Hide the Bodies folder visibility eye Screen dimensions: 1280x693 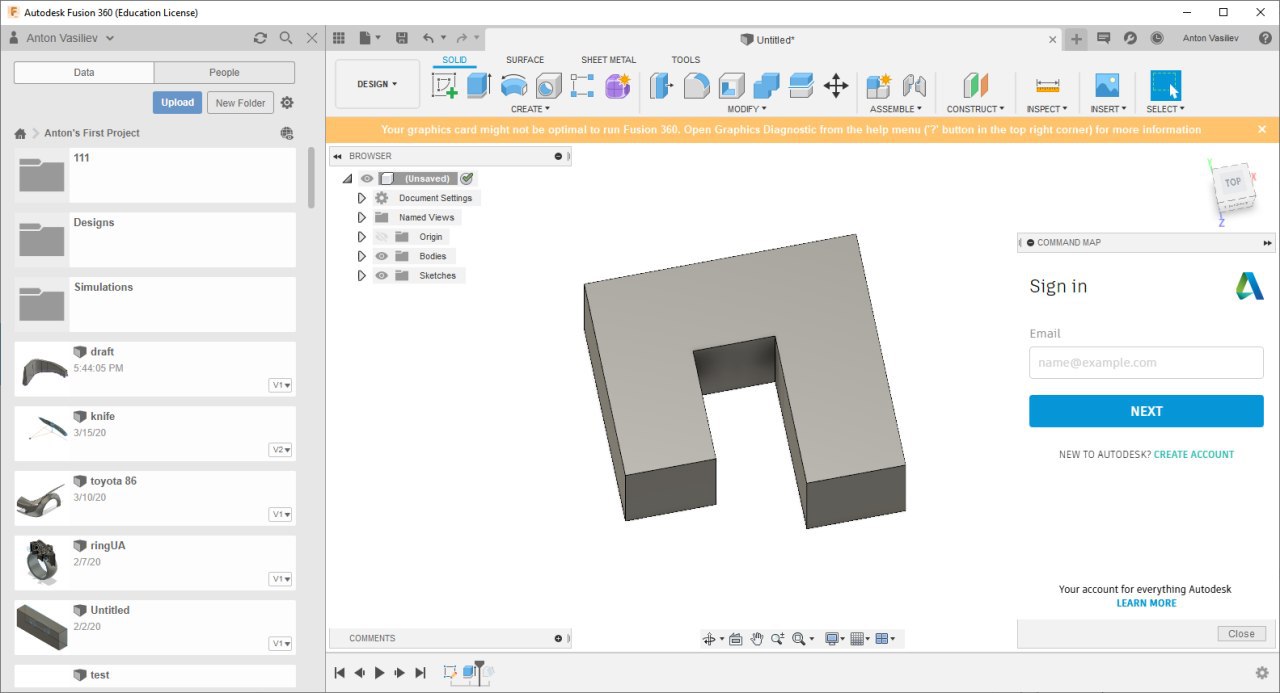pos(381,257)
